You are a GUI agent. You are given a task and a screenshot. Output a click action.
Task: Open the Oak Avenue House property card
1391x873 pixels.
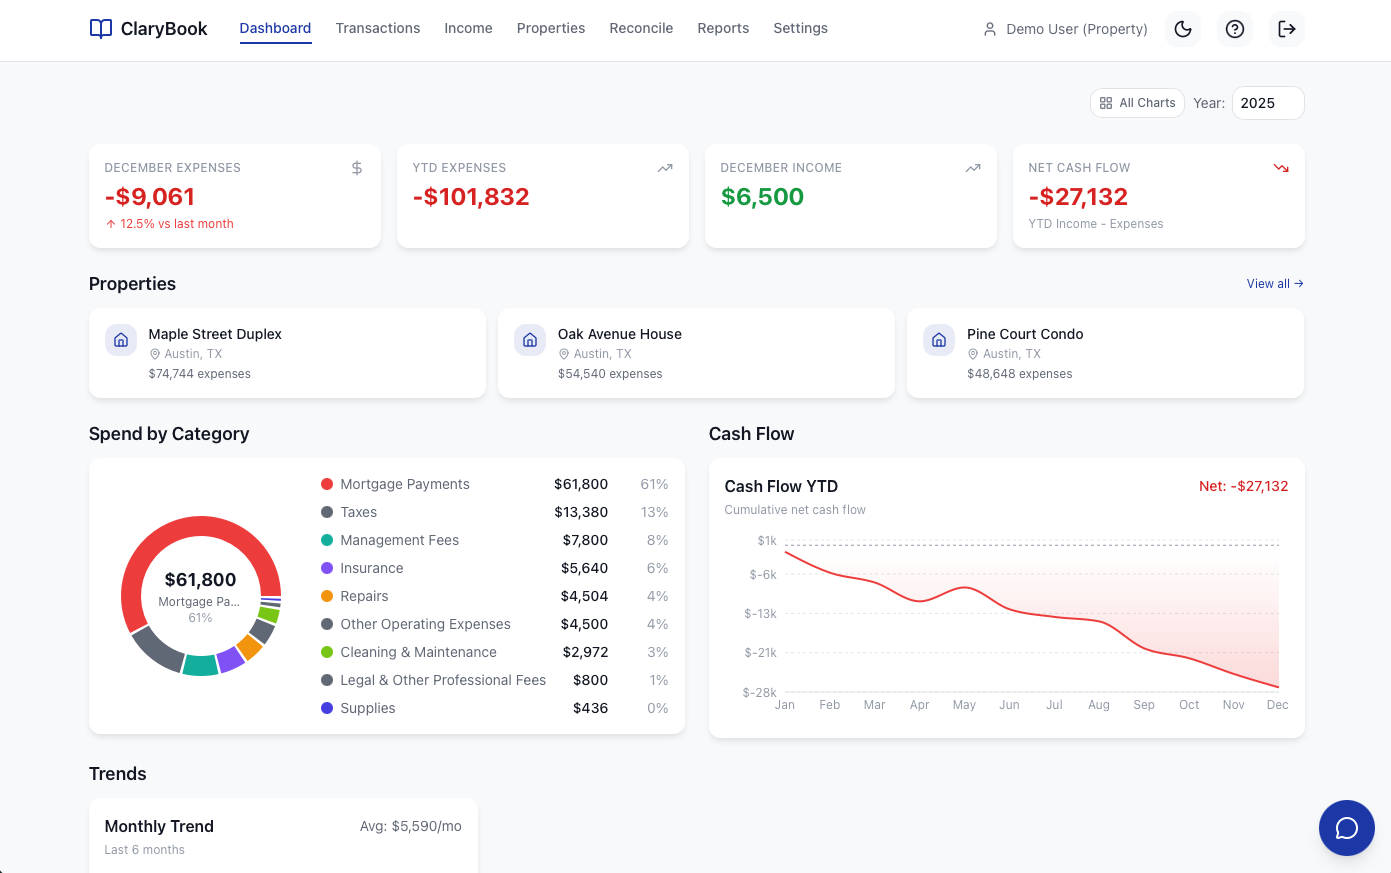[x=696, y=352]
